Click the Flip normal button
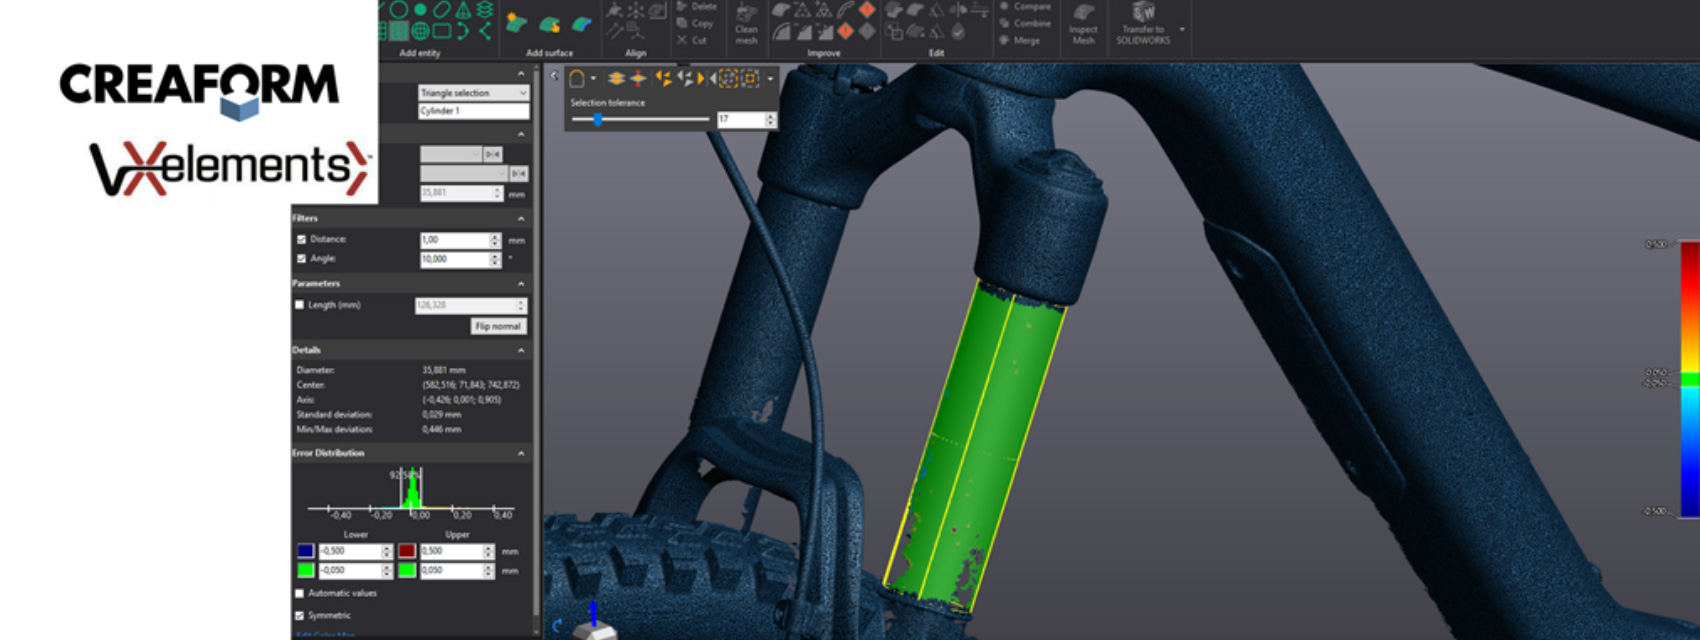 click(498, 326)
